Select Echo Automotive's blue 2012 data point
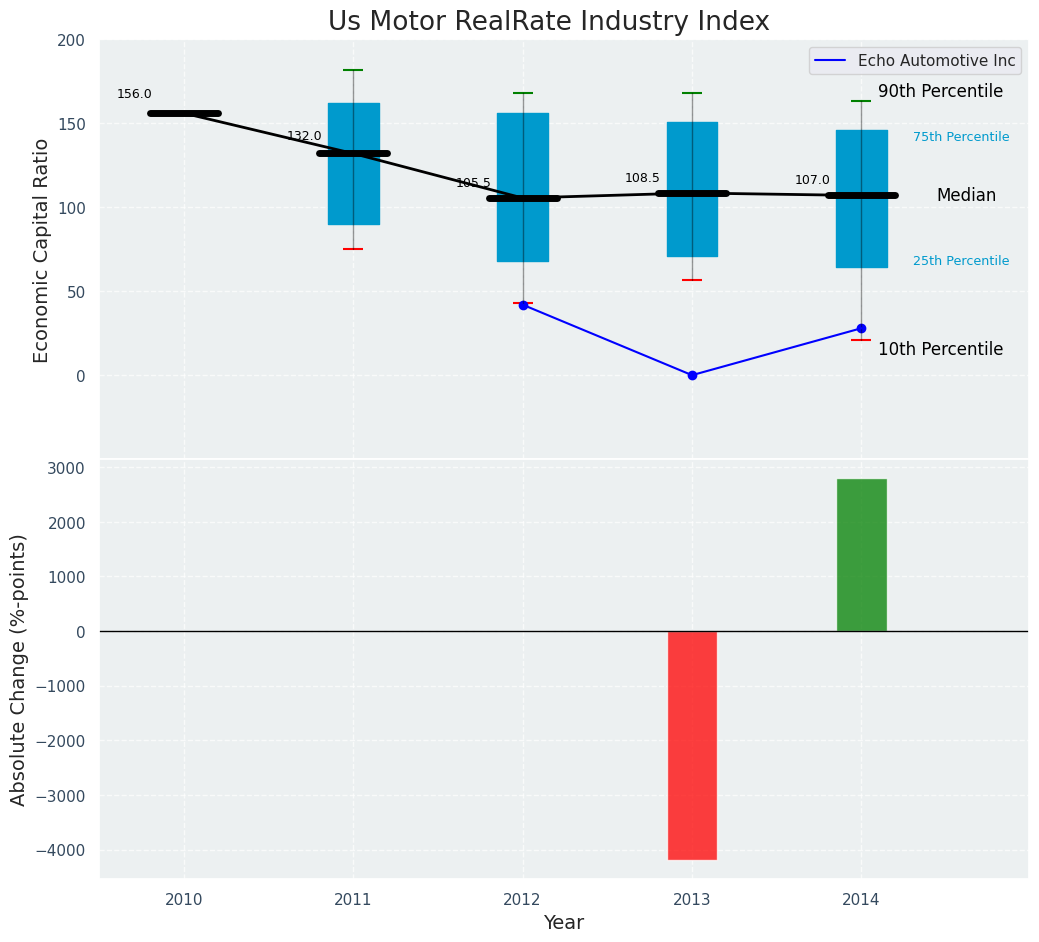 coord(523,305)
